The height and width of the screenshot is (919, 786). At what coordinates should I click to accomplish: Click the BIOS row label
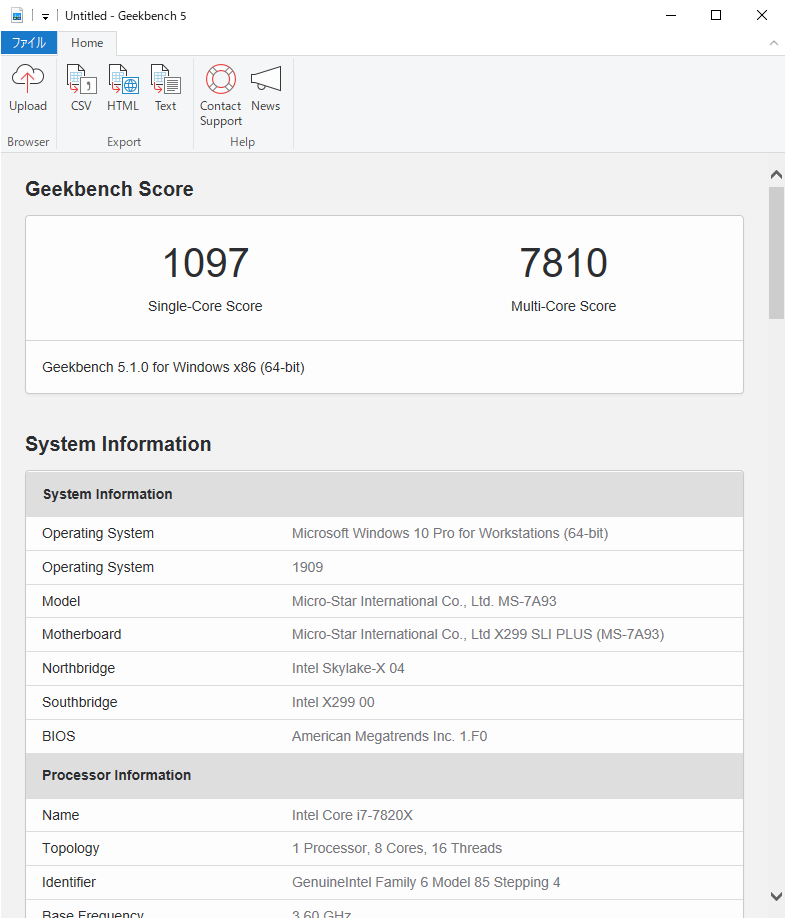click(59, 736)
